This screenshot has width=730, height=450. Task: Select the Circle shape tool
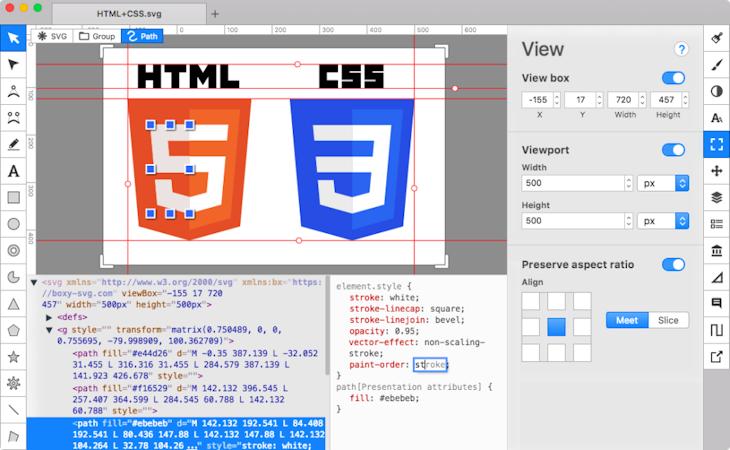13,224
